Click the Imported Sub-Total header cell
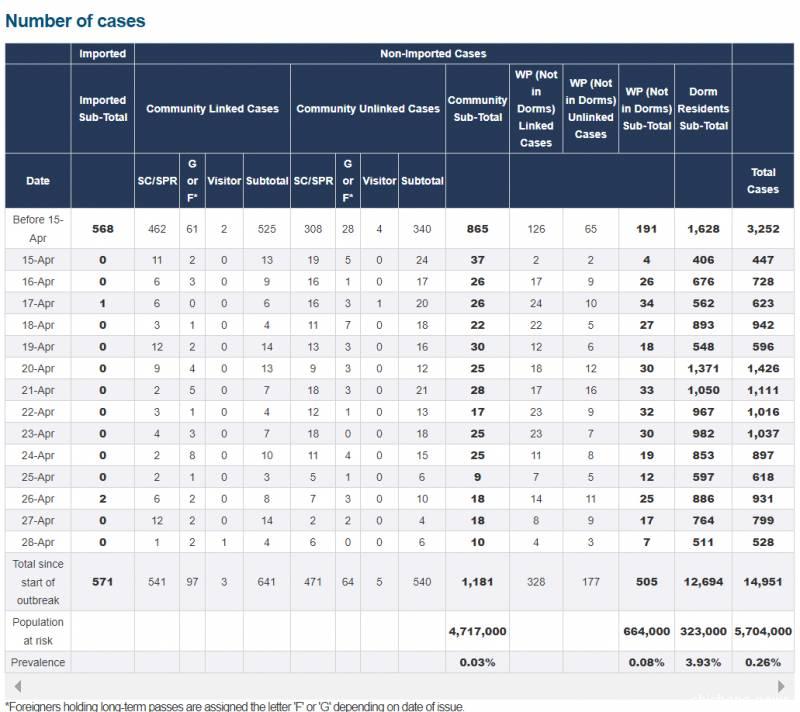The height and width of the screenshot is (712, 800). tap(103, 109)
